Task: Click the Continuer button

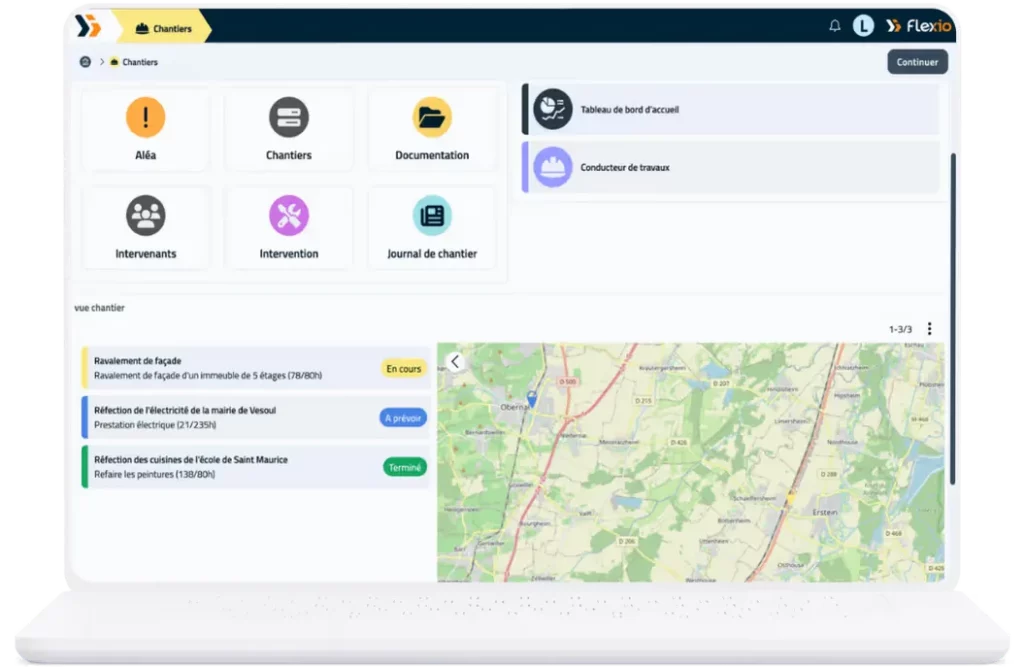Action: (917, 62)
